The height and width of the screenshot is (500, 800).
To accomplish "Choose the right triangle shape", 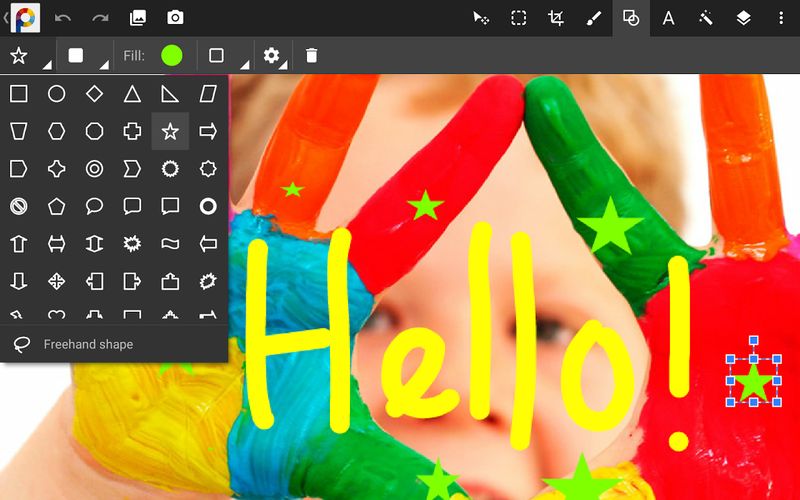I will tap(170, 94).
